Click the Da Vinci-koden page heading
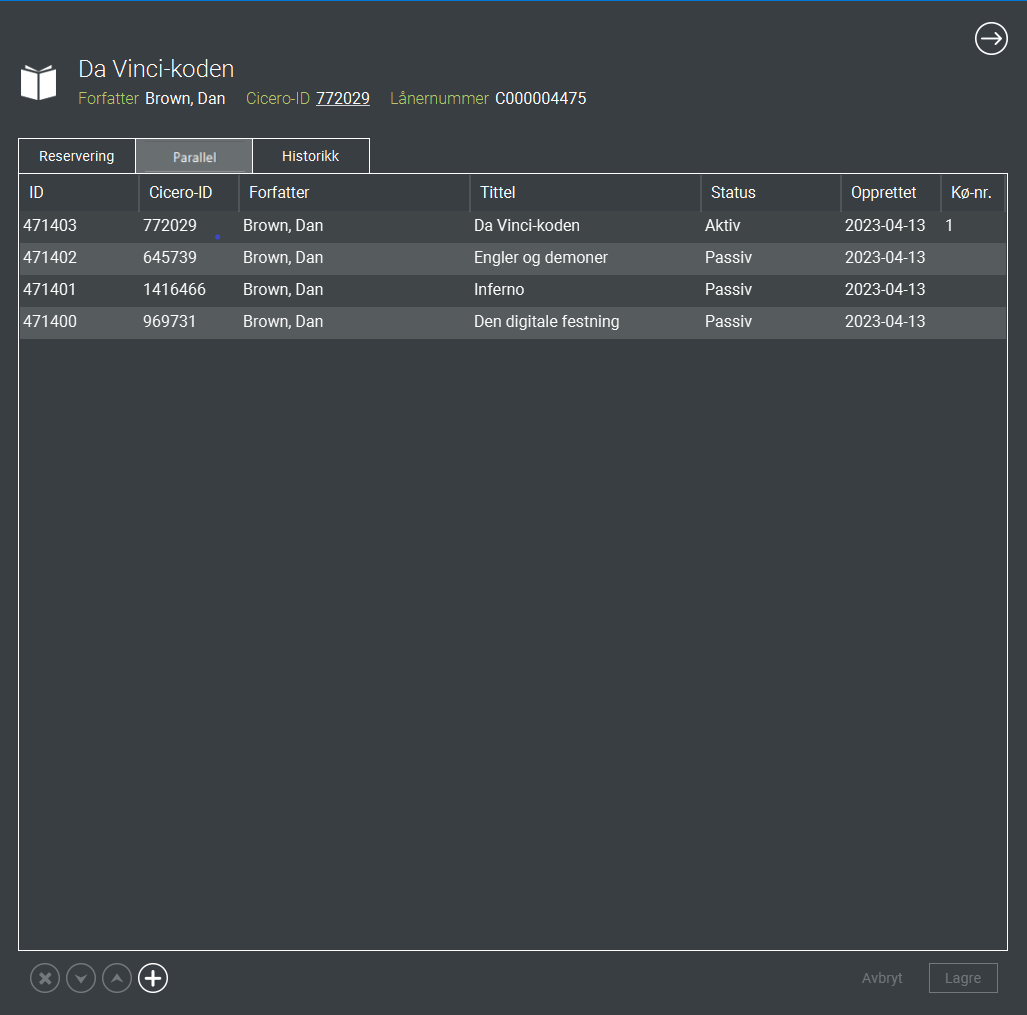Screen dimensions: 1027x1015 (156, 69)
